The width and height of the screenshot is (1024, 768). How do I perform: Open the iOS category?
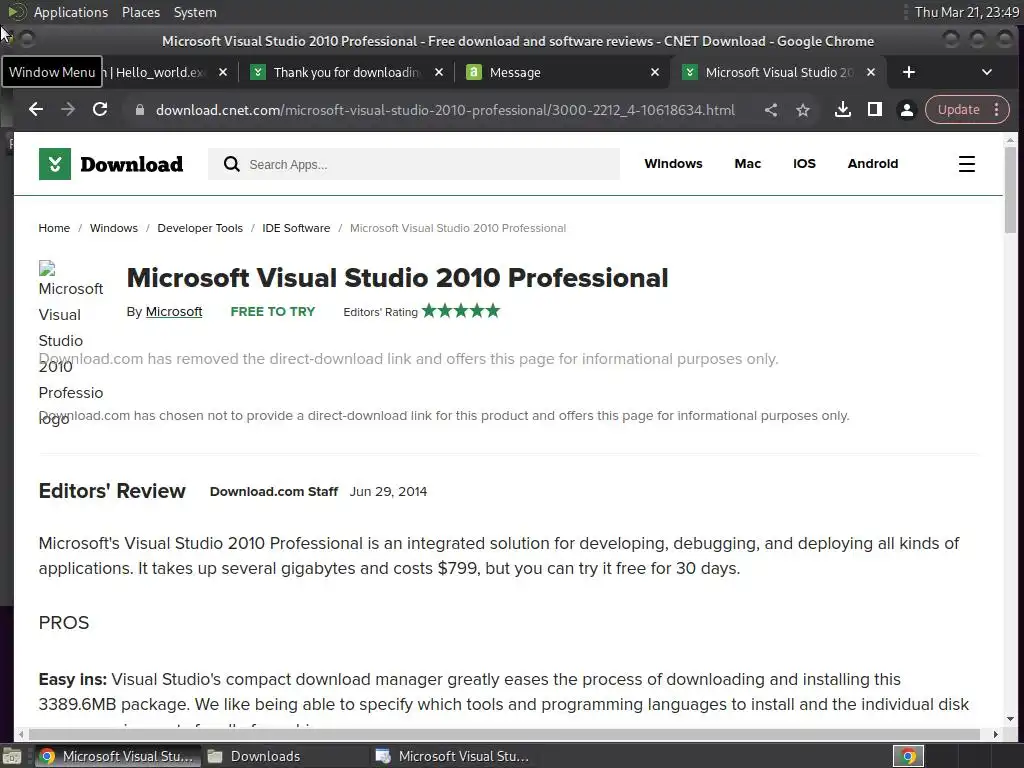(x=804, y=164)
